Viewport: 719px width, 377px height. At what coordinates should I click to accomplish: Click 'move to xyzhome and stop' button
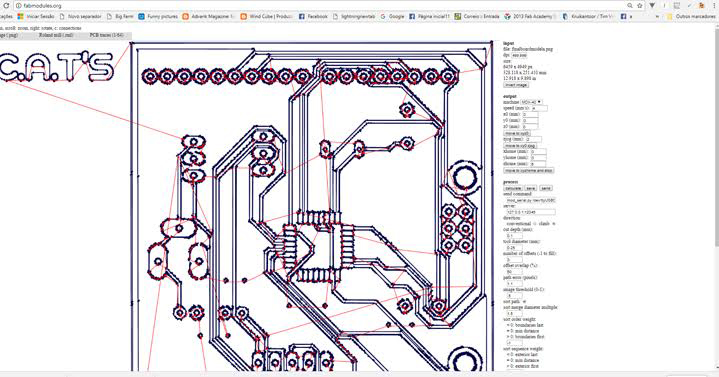pos(529,170)
